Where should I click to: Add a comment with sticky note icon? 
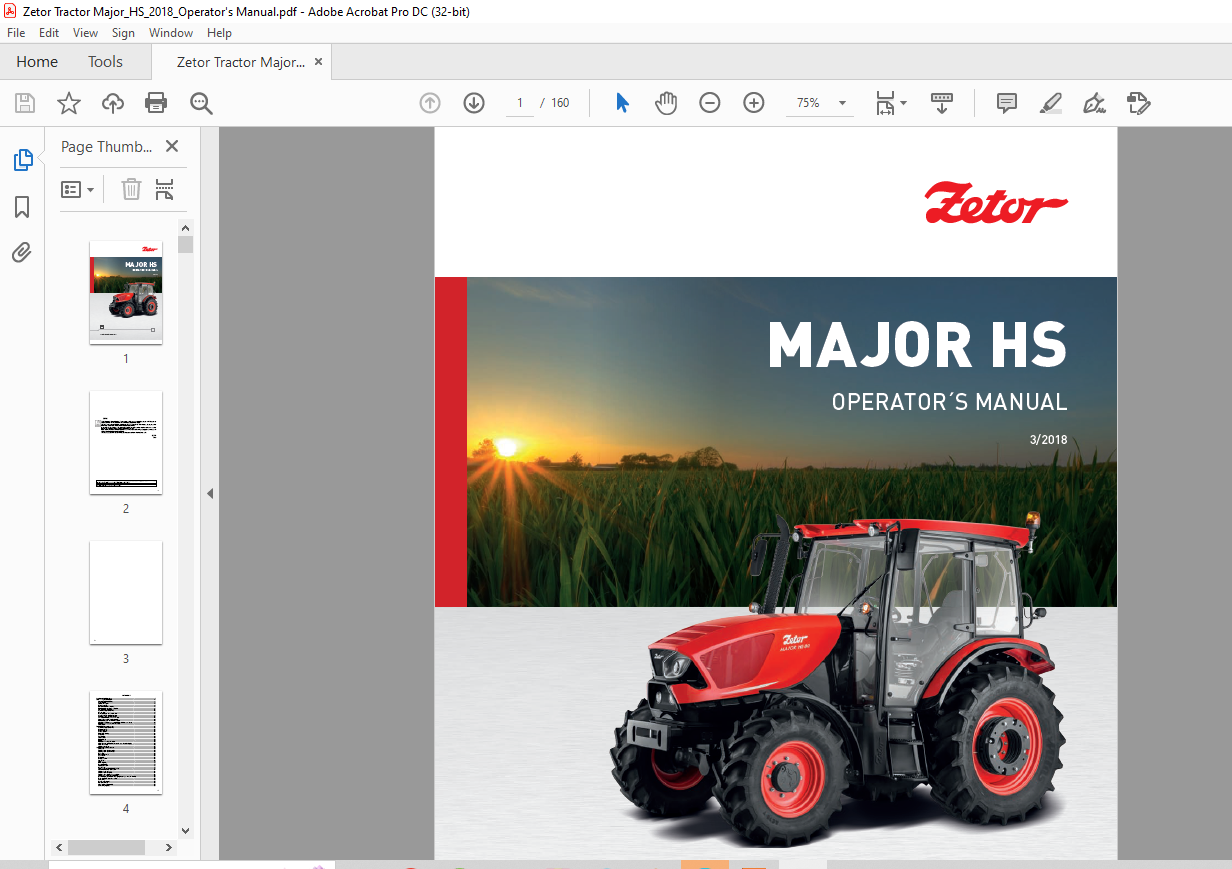coord(1007,103)
